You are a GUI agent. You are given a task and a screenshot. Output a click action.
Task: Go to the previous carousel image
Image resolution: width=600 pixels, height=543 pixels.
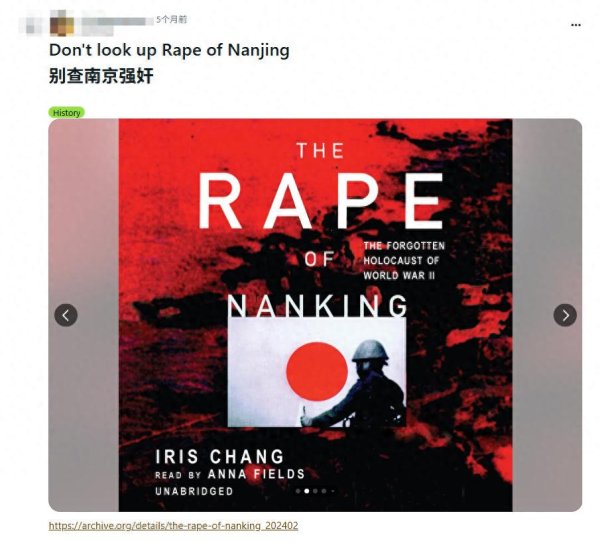pyautogui.click(x=66, y=315)
